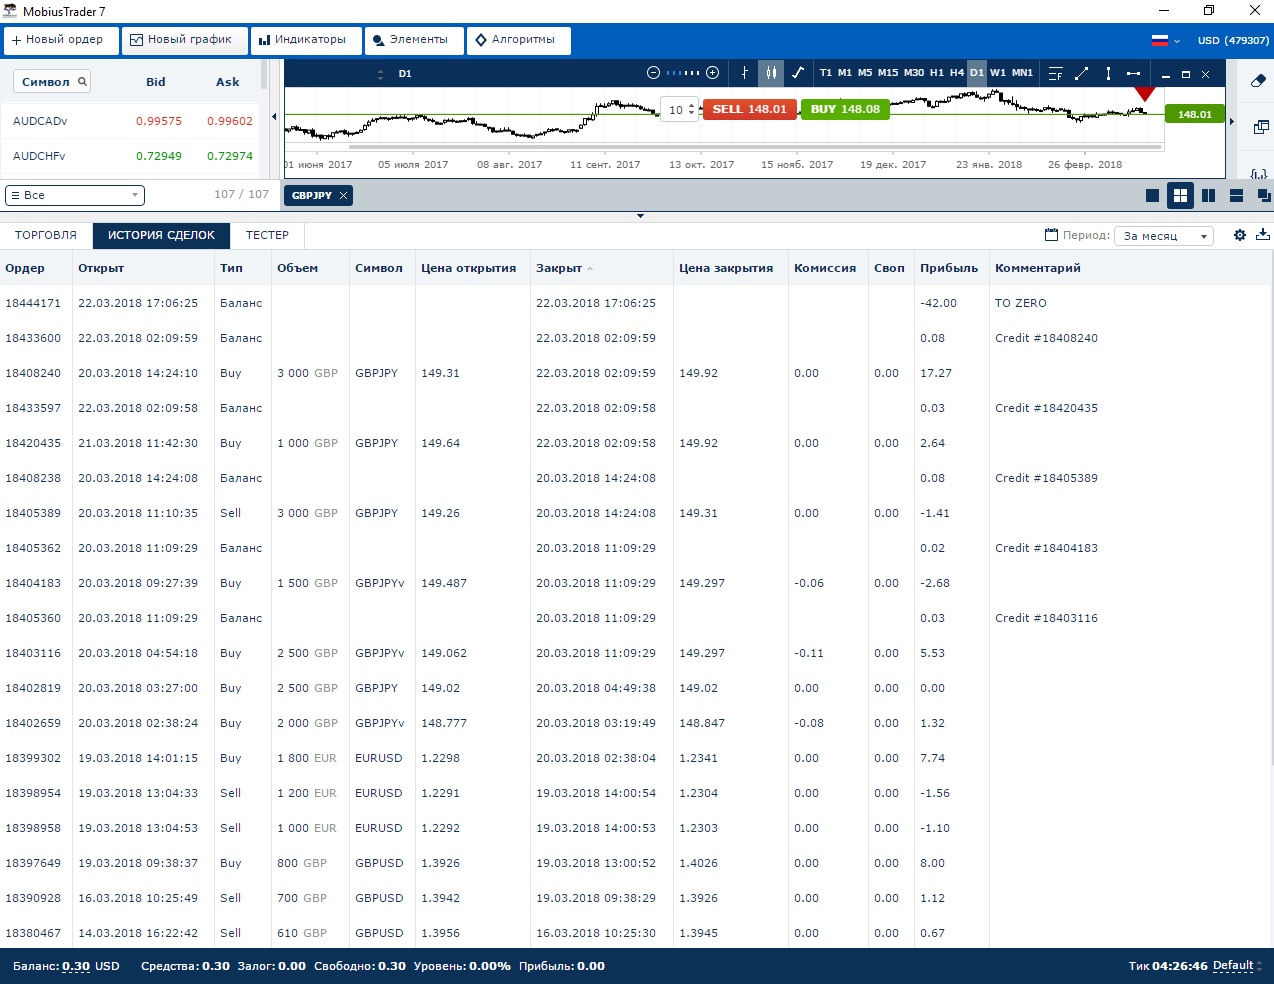Open the Период dropdown 'За месяц'
Image resolution: width=1274 pixels, height=984 pixels.
point(1164,236)
